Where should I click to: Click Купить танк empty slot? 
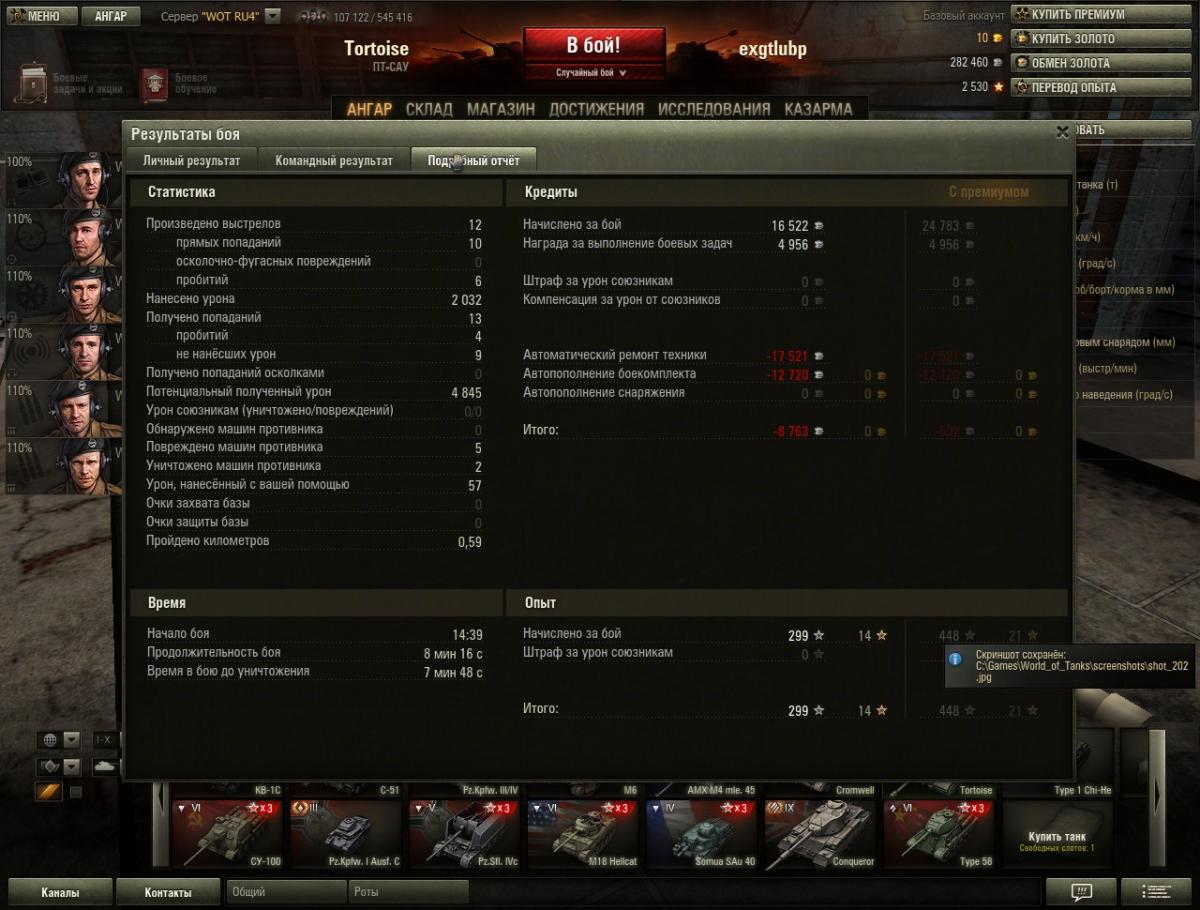(1057, 834)
